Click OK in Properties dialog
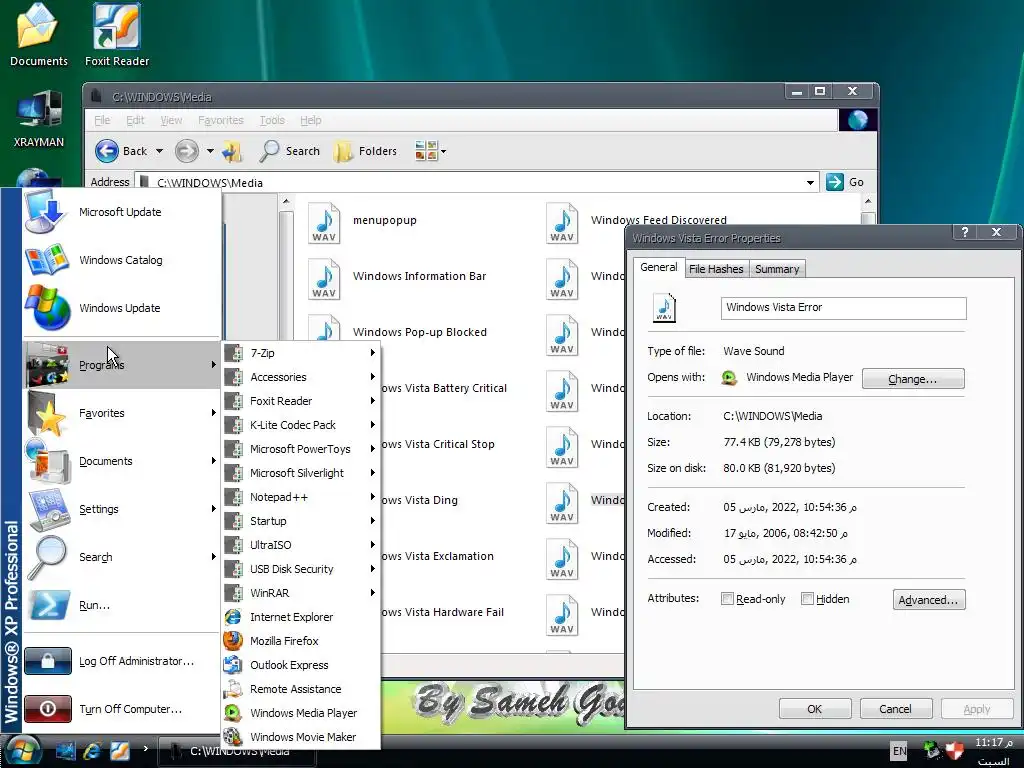 (x=814, y=709)
